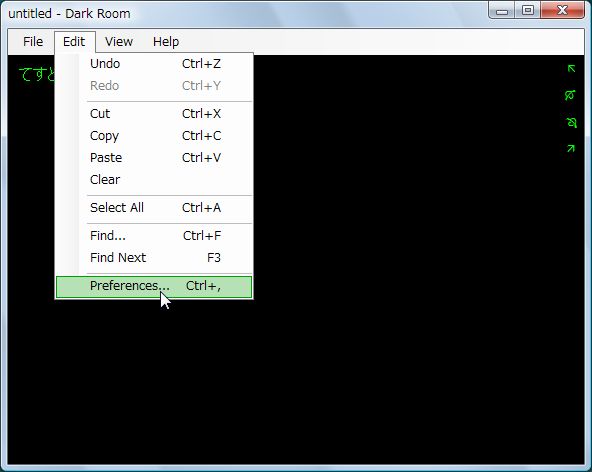
Task: Click the top up-left arrow icon
Action: [571, 68]
